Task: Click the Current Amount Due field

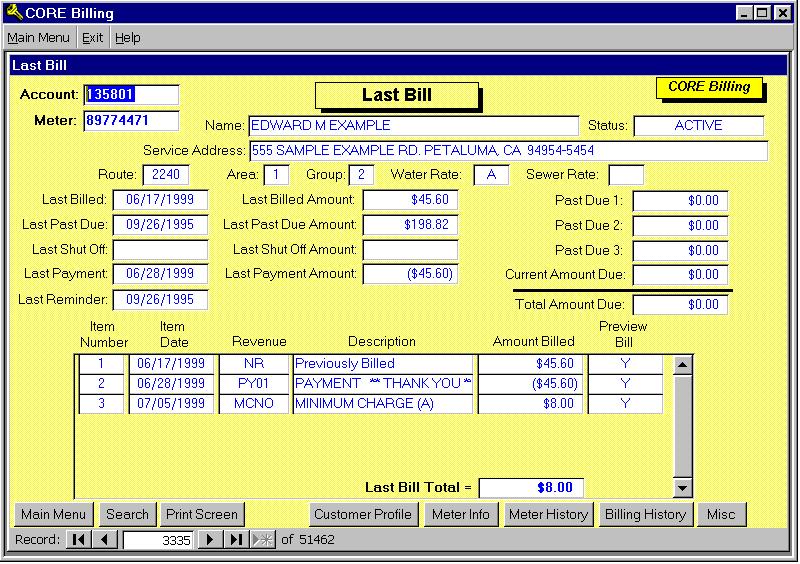Action: click(x=680, y=275)
